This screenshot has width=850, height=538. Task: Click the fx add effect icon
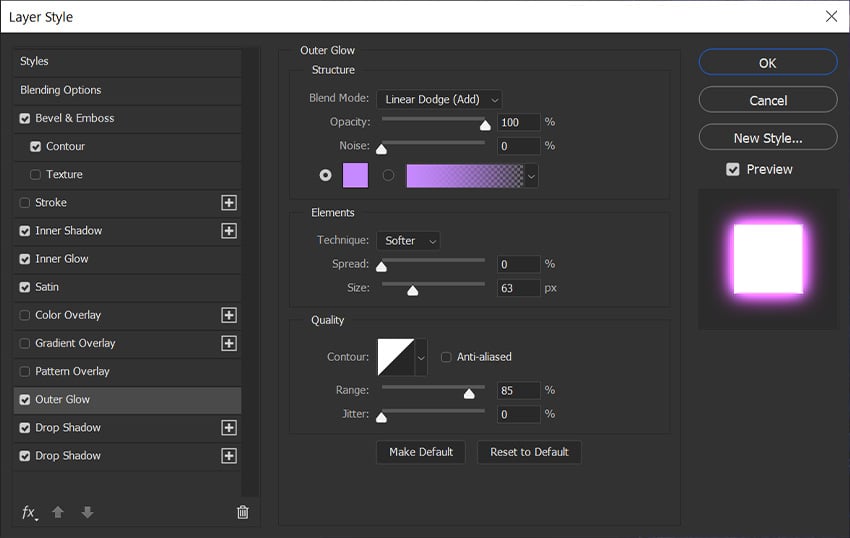coord(29,512)
